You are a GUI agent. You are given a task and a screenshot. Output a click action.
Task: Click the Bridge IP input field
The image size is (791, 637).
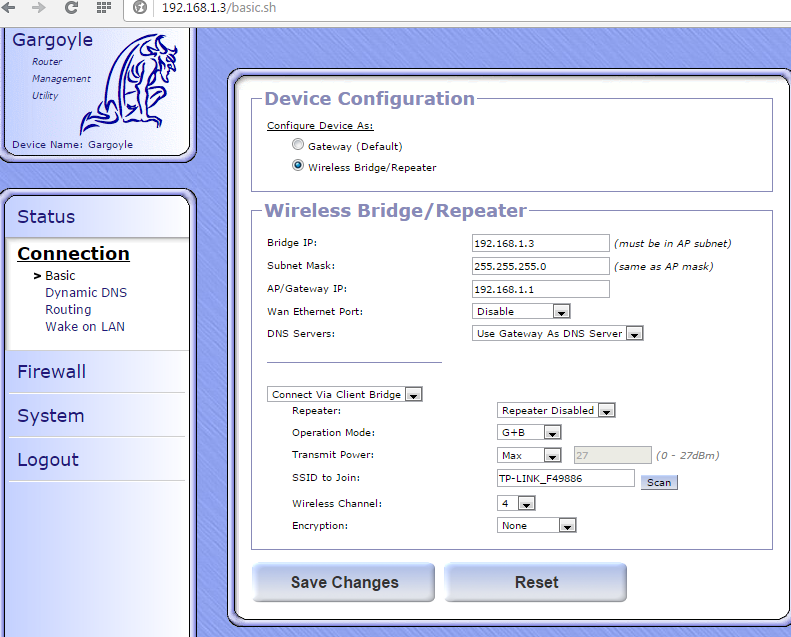(541, 243)
